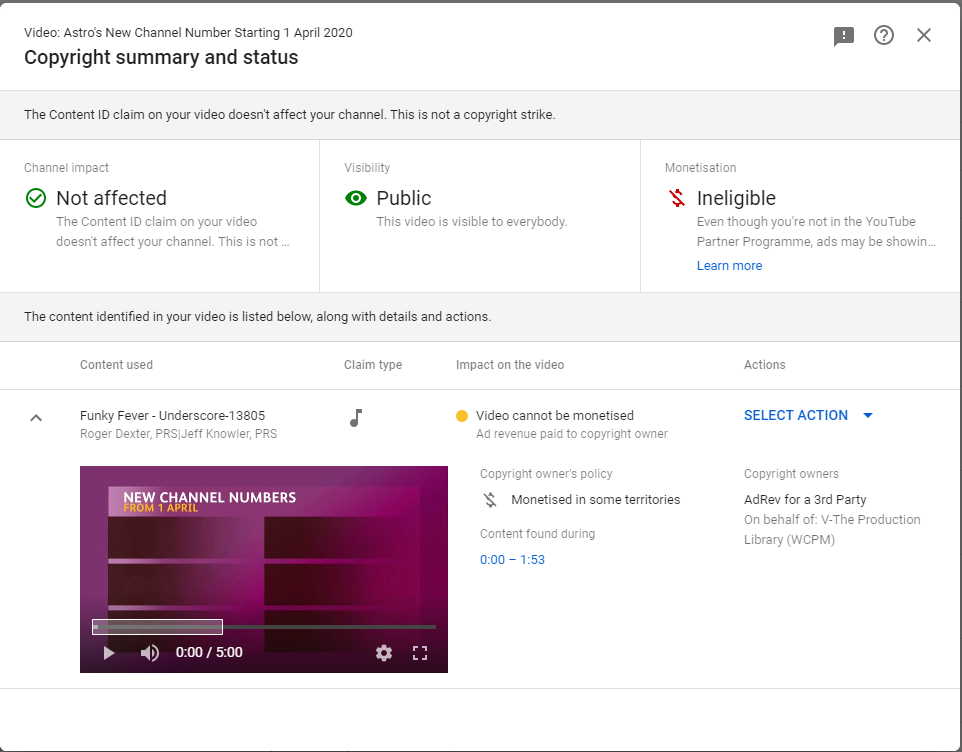962x752 pixels.
Task: Click the 0:00 / 5:00 time display
Action: [x=209, y=652]
